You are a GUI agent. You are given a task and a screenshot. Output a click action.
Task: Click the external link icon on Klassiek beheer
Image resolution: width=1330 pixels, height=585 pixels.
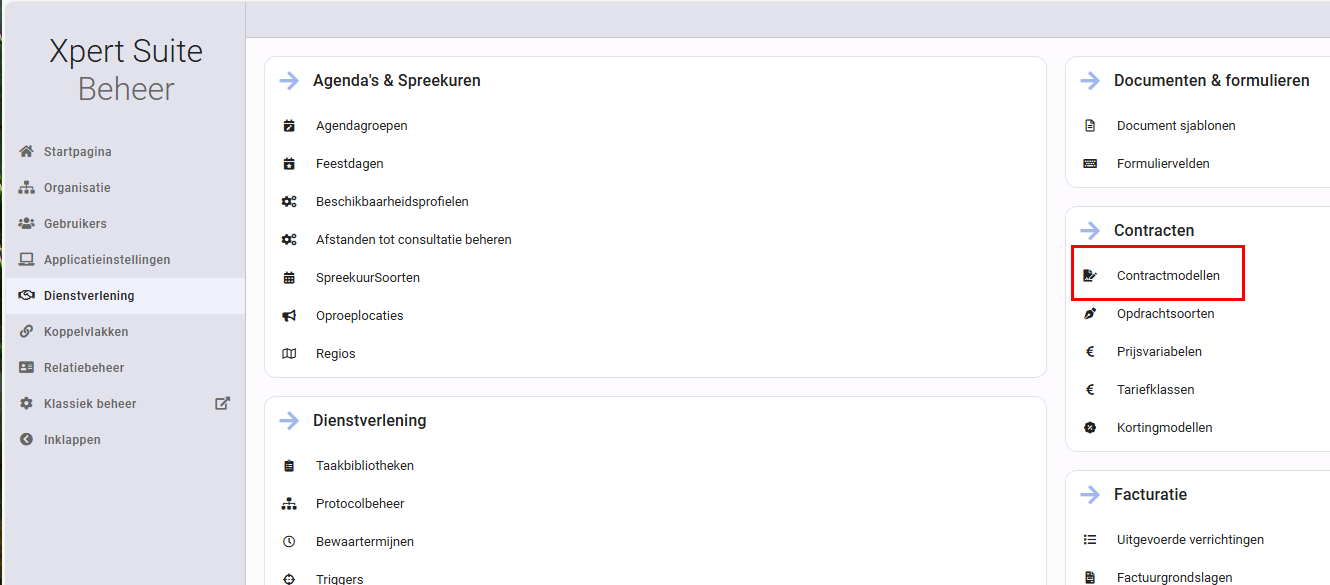click(223, 404)
